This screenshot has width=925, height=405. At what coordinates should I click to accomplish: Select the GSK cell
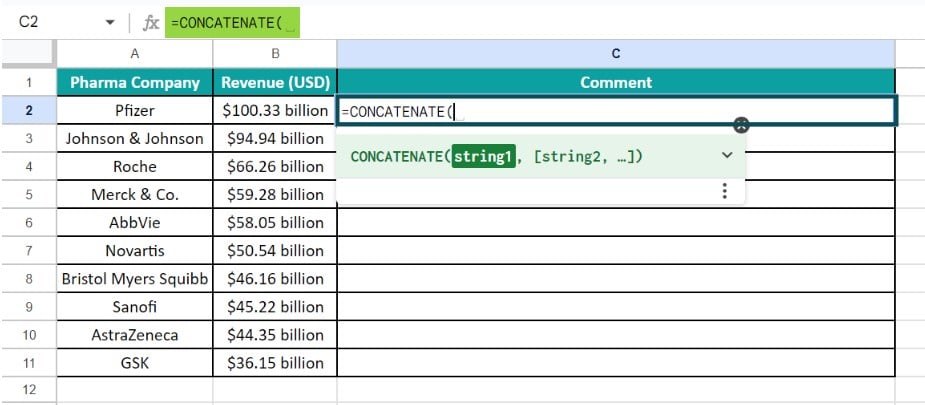click(x=135, y=363)
